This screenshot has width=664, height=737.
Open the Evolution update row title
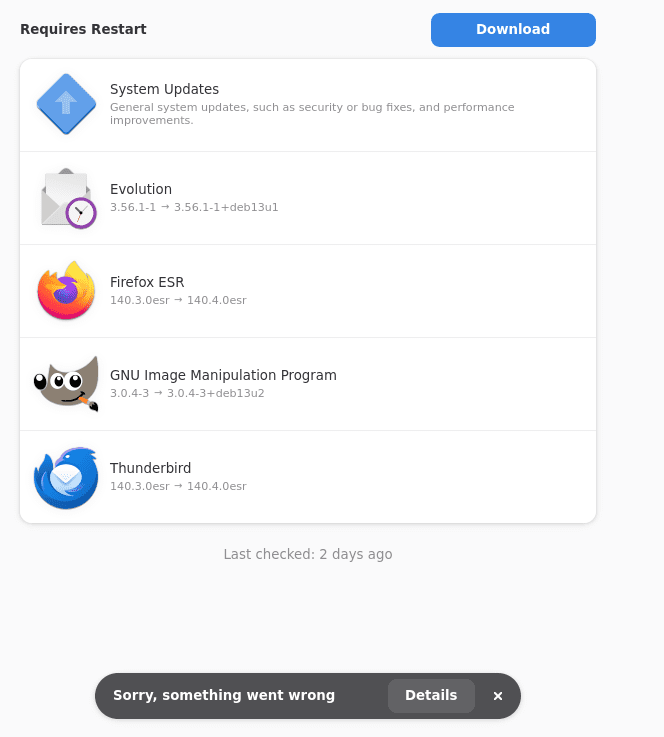(141, 189)
